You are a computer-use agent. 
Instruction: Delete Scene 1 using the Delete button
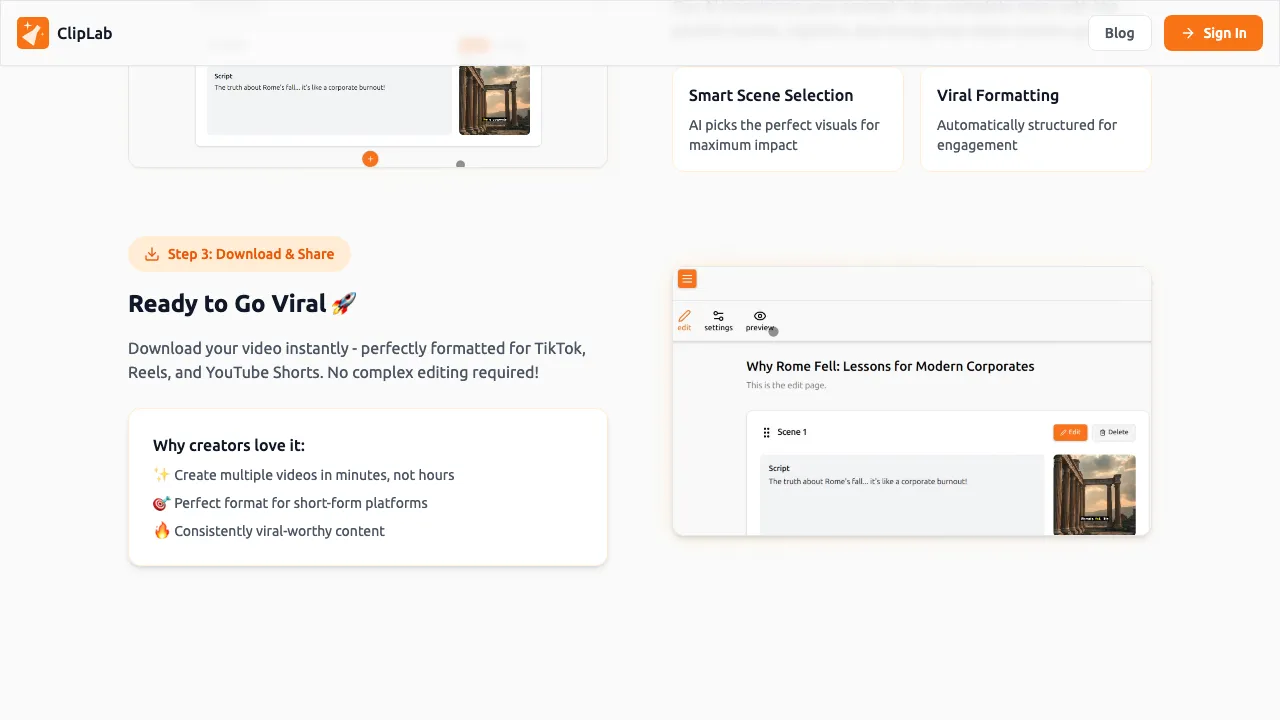pyautogui.click(x=1114, y=432)
